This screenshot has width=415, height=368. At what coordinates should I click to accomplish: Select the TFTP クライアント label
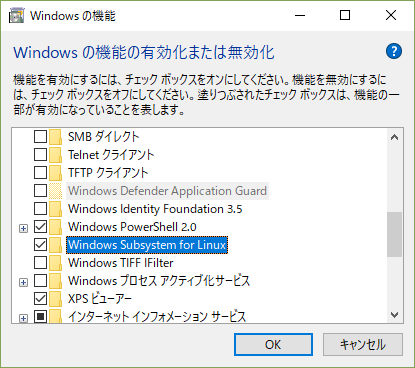coord(108,173)
